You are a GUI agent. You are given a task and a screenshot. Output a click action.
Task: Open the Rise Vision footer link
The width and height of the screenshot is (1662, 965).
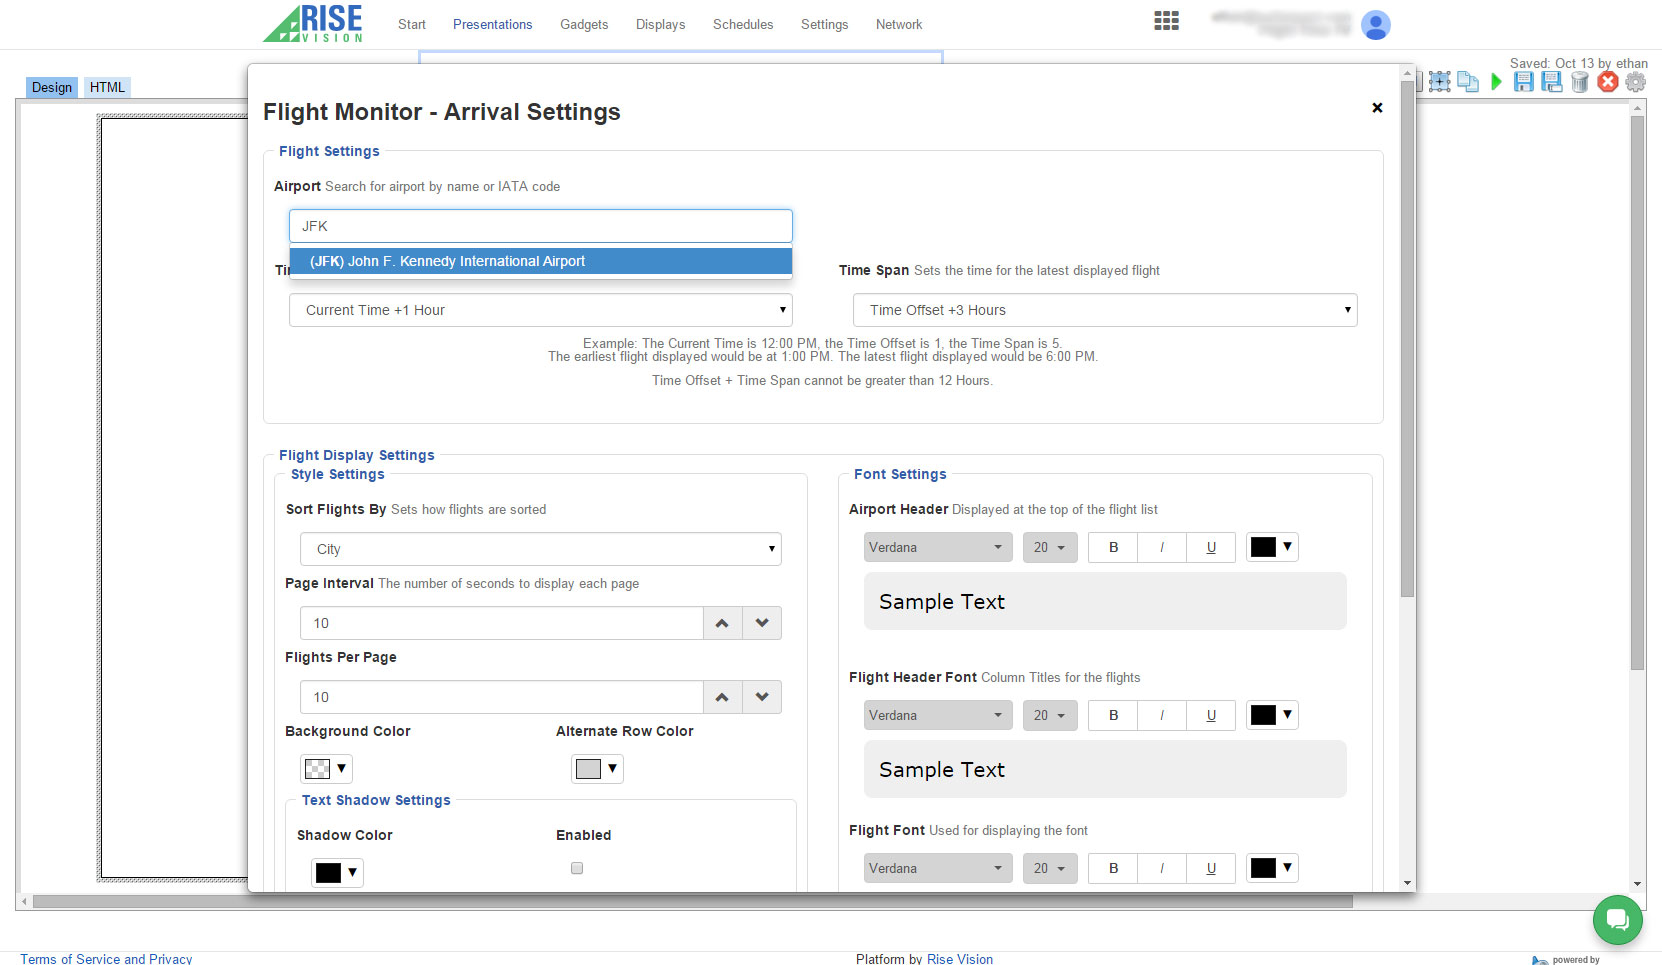960,959
